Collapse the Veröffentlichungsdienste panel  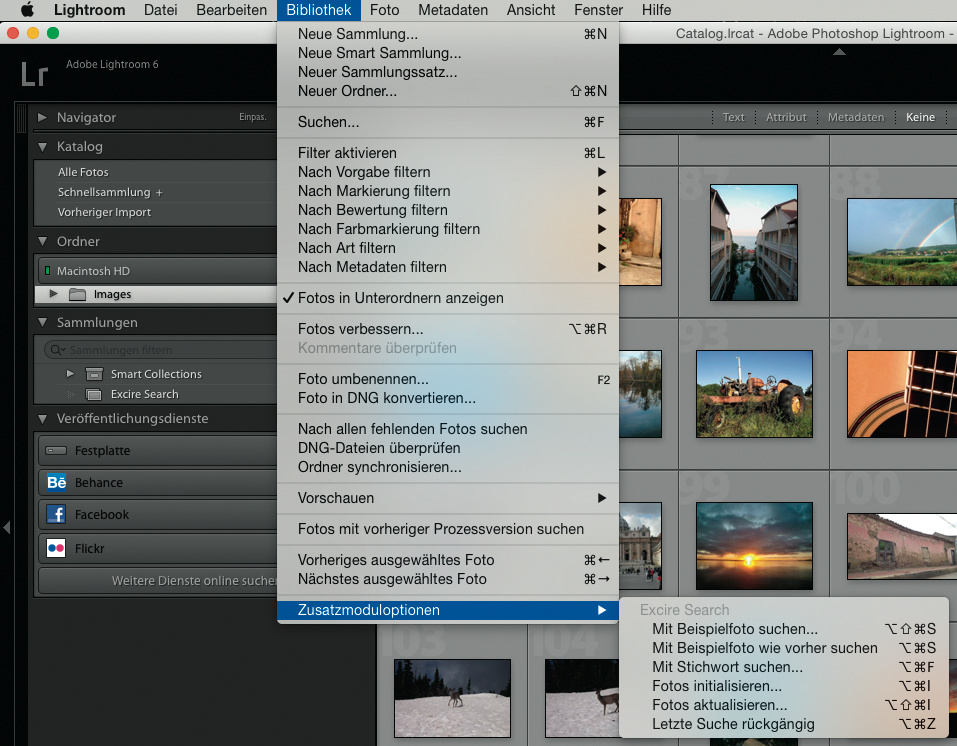pyautogui.click(x=42, y=419)
